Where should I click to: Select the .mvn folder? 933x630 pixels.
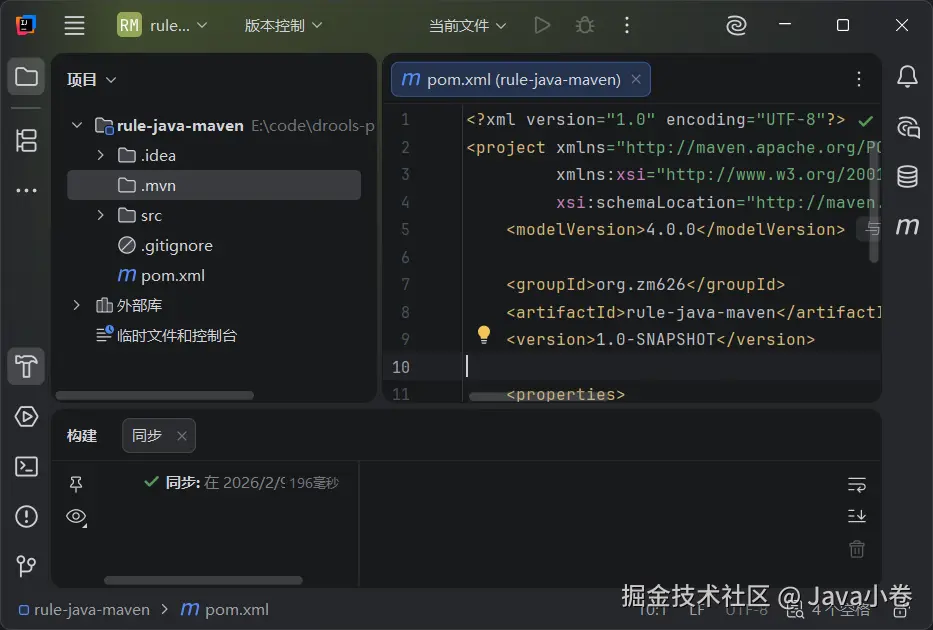coord(214,185)
